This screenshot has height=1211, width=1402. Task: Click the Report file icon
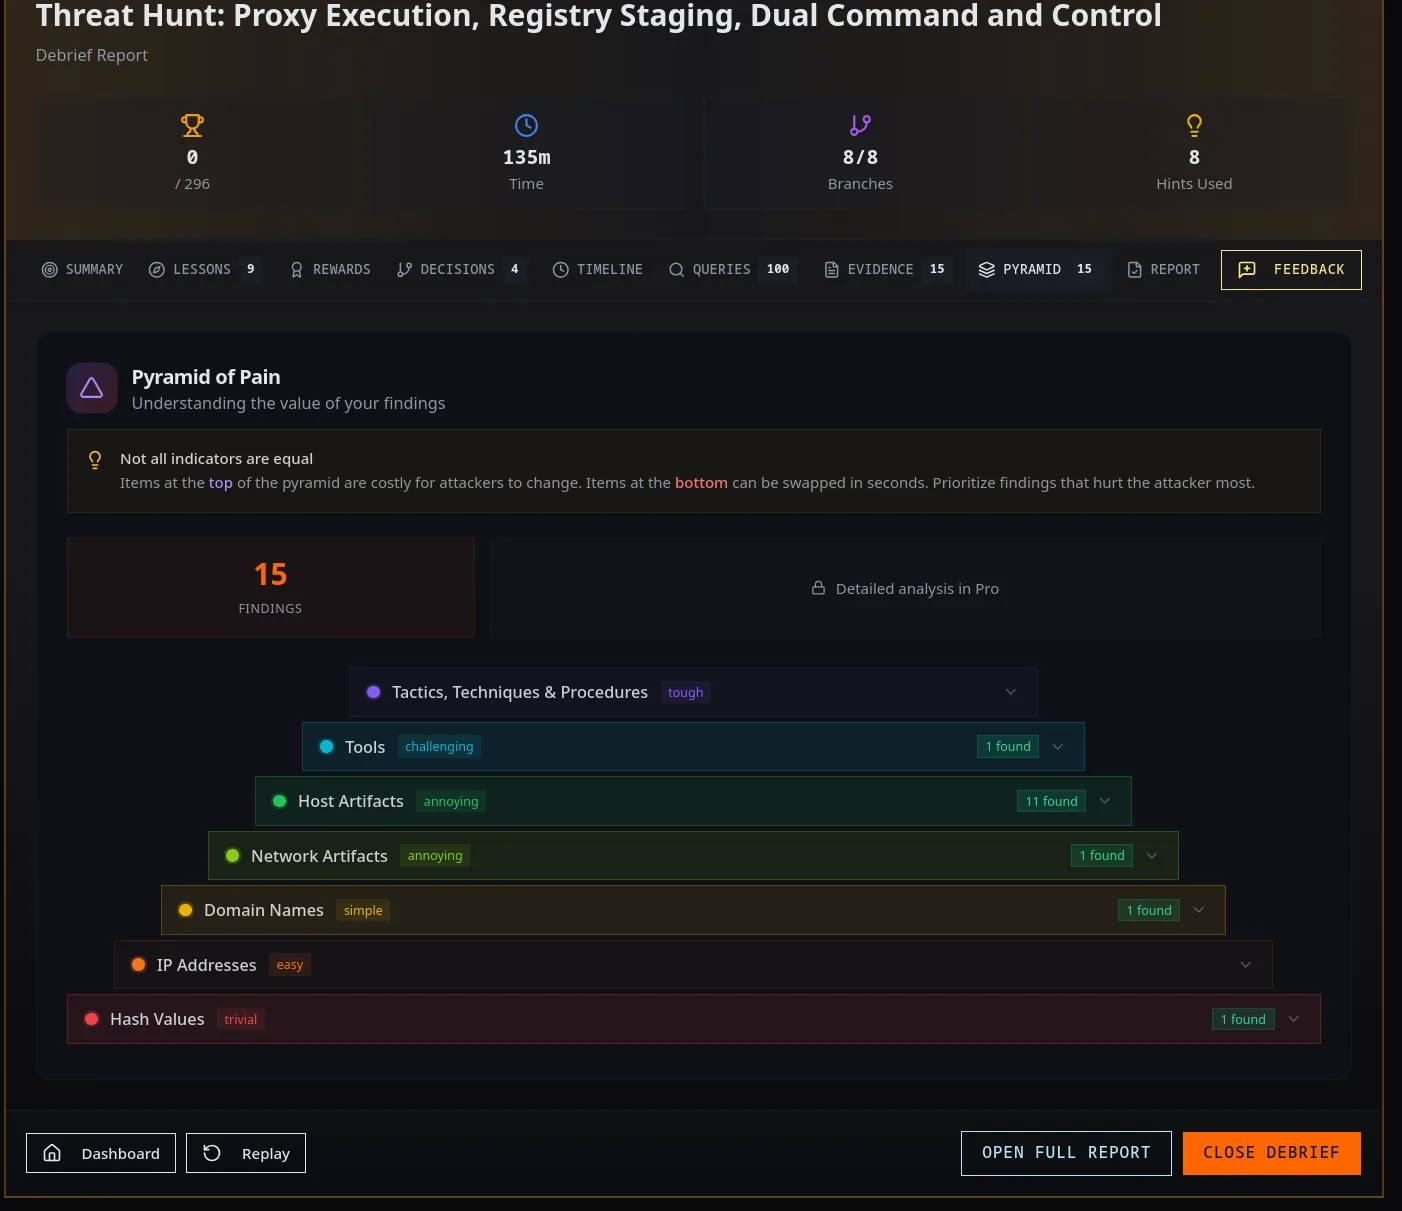point(1135,270)
